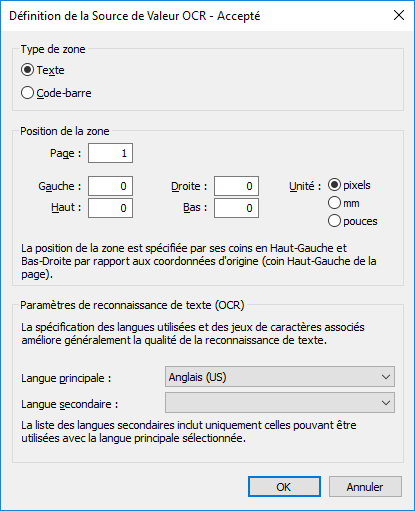Viewport: 415px width, 511px height.
Task: Open the Anglais (US) language combo box
Action: tap(280, 377)
